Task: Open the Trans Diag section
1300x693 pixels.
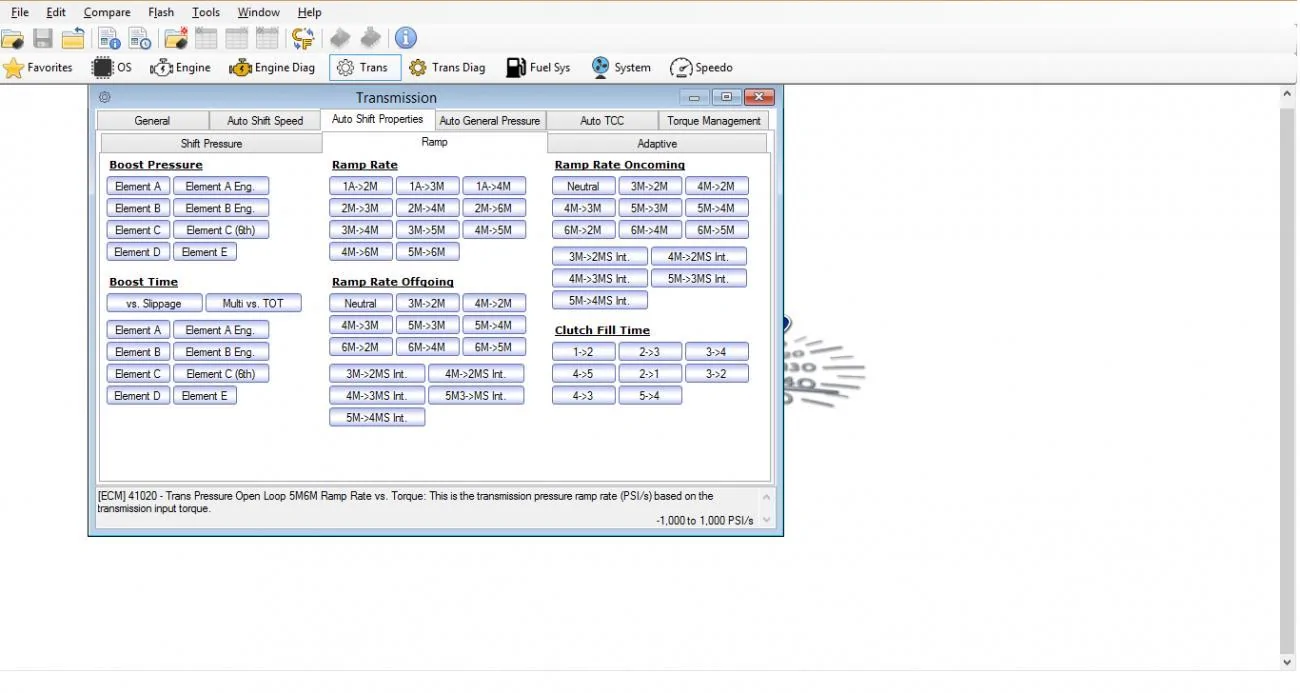Action: click(446, 68)
